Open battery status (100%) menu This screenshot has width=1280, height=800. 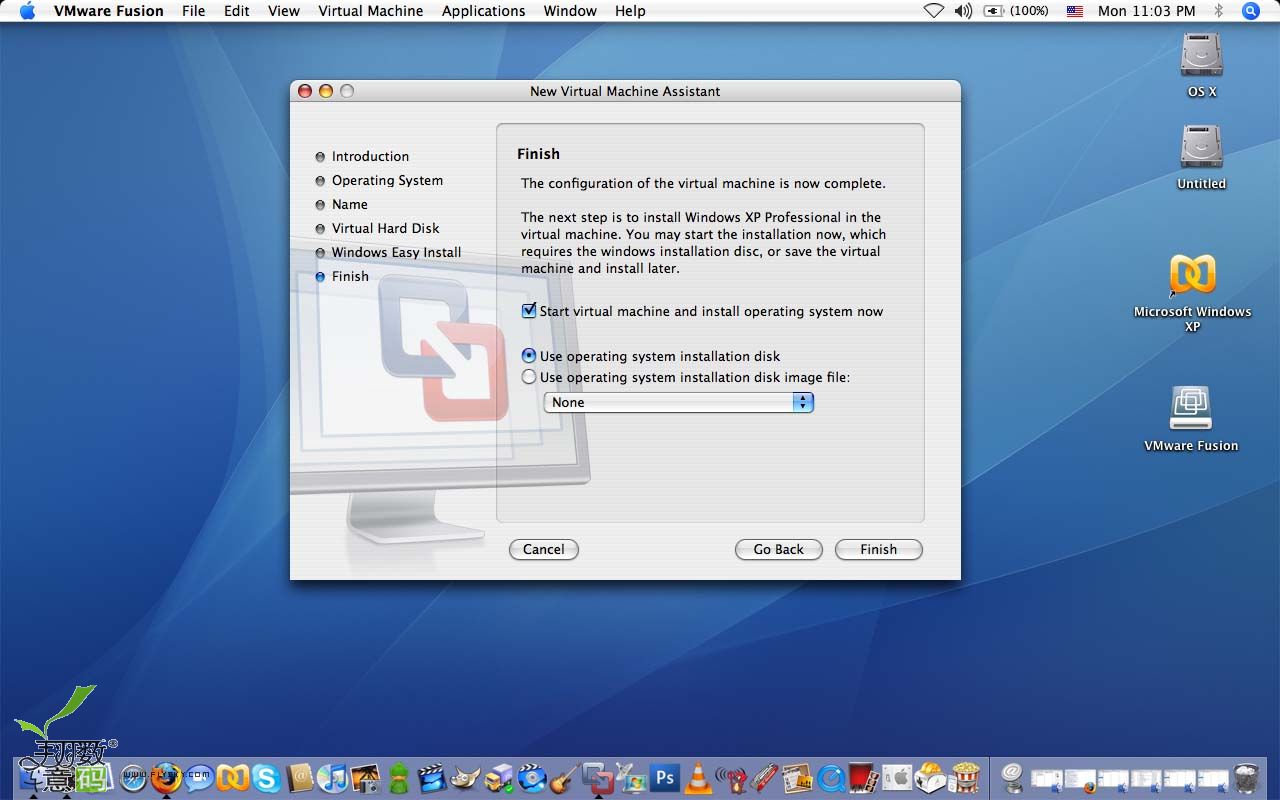[1016, 11]
